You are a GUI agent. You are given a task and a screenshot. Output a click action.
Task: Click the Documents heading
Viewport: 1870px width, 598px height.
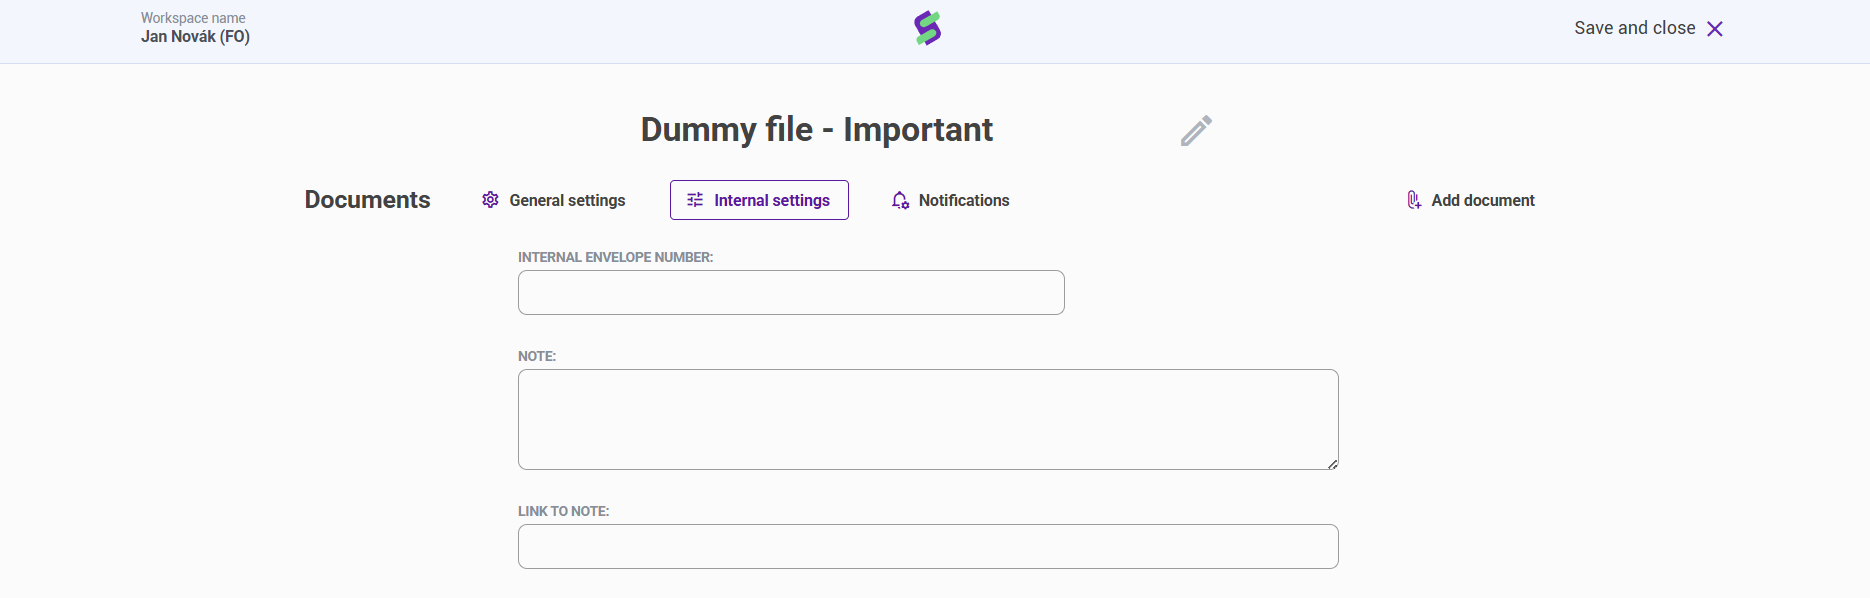pyautogui.click(x=367, y=200)
